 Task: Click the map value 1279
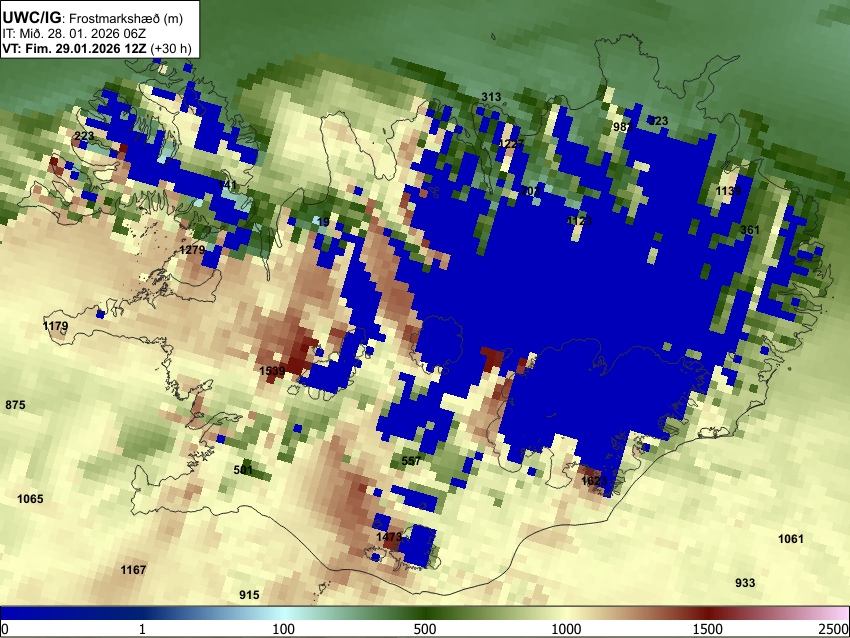coord(192,250)
